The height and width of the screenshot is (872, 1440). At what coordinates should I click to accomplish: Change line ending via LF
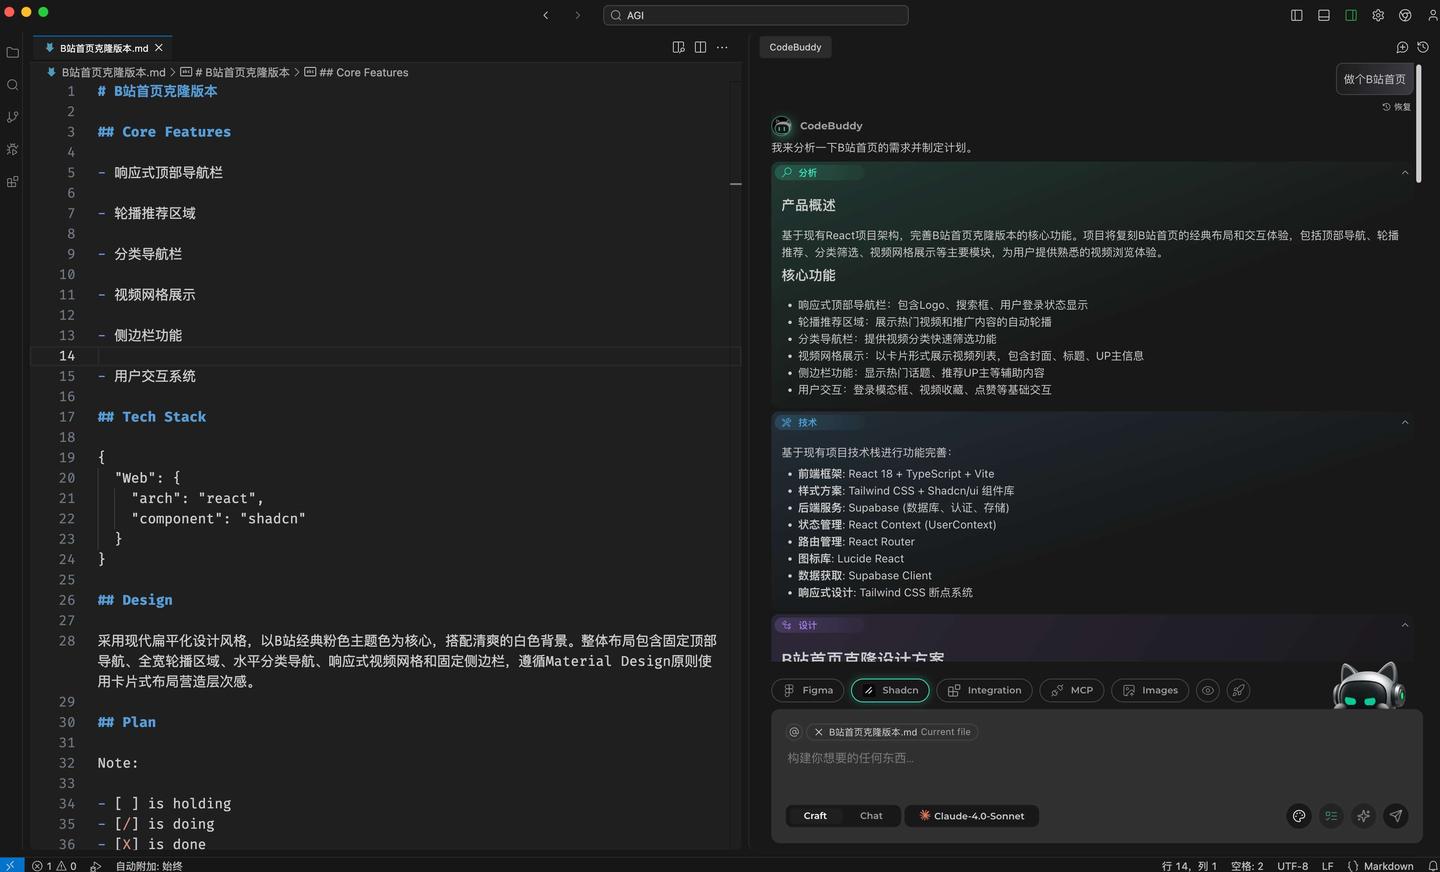[1327, 866]
